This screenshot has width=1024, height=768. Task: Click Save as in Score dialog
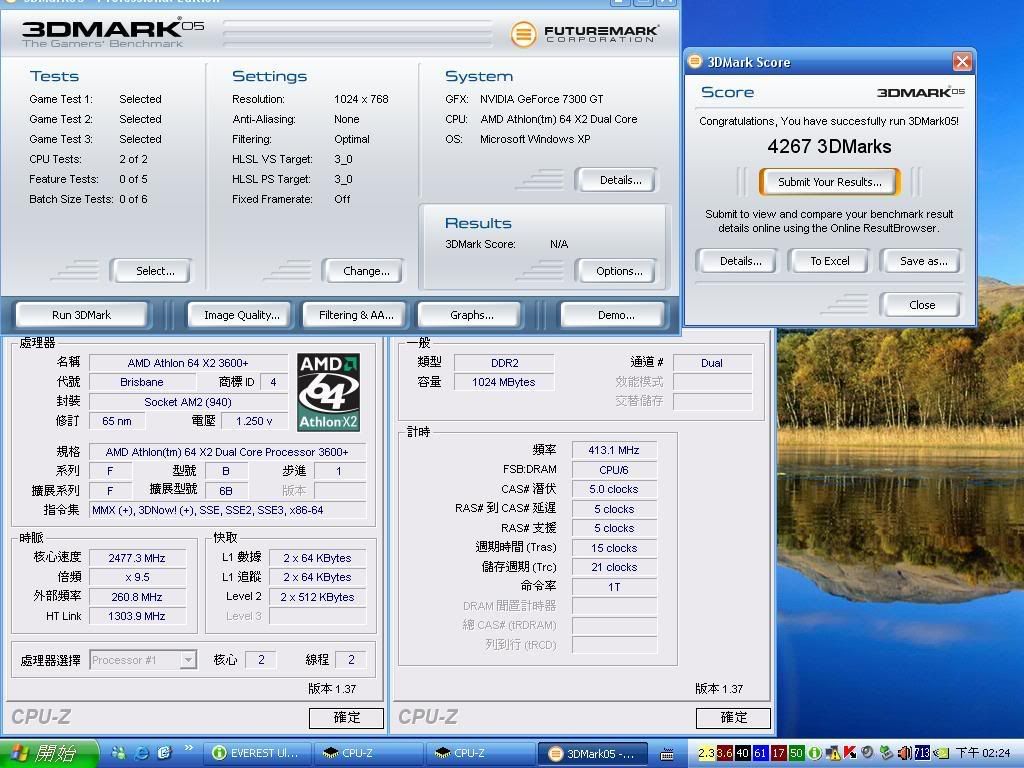pyautogui.click(x=923, y=261)
